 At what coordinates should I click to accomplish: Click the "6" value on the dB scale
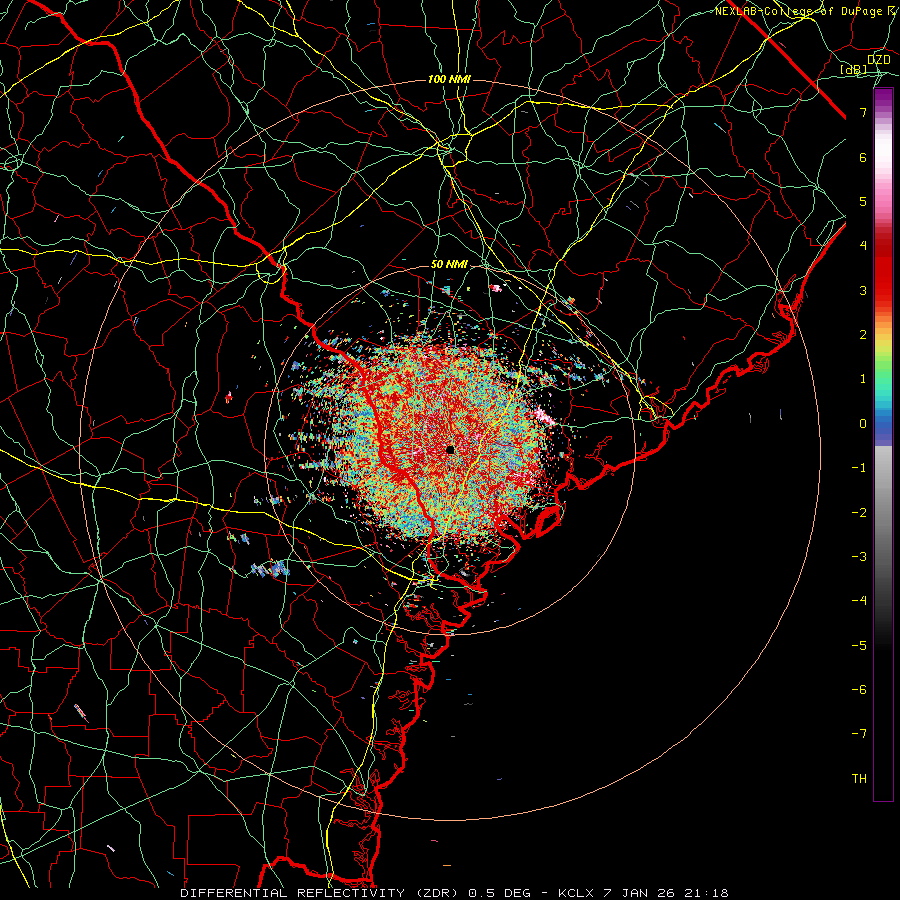(863, 157)
